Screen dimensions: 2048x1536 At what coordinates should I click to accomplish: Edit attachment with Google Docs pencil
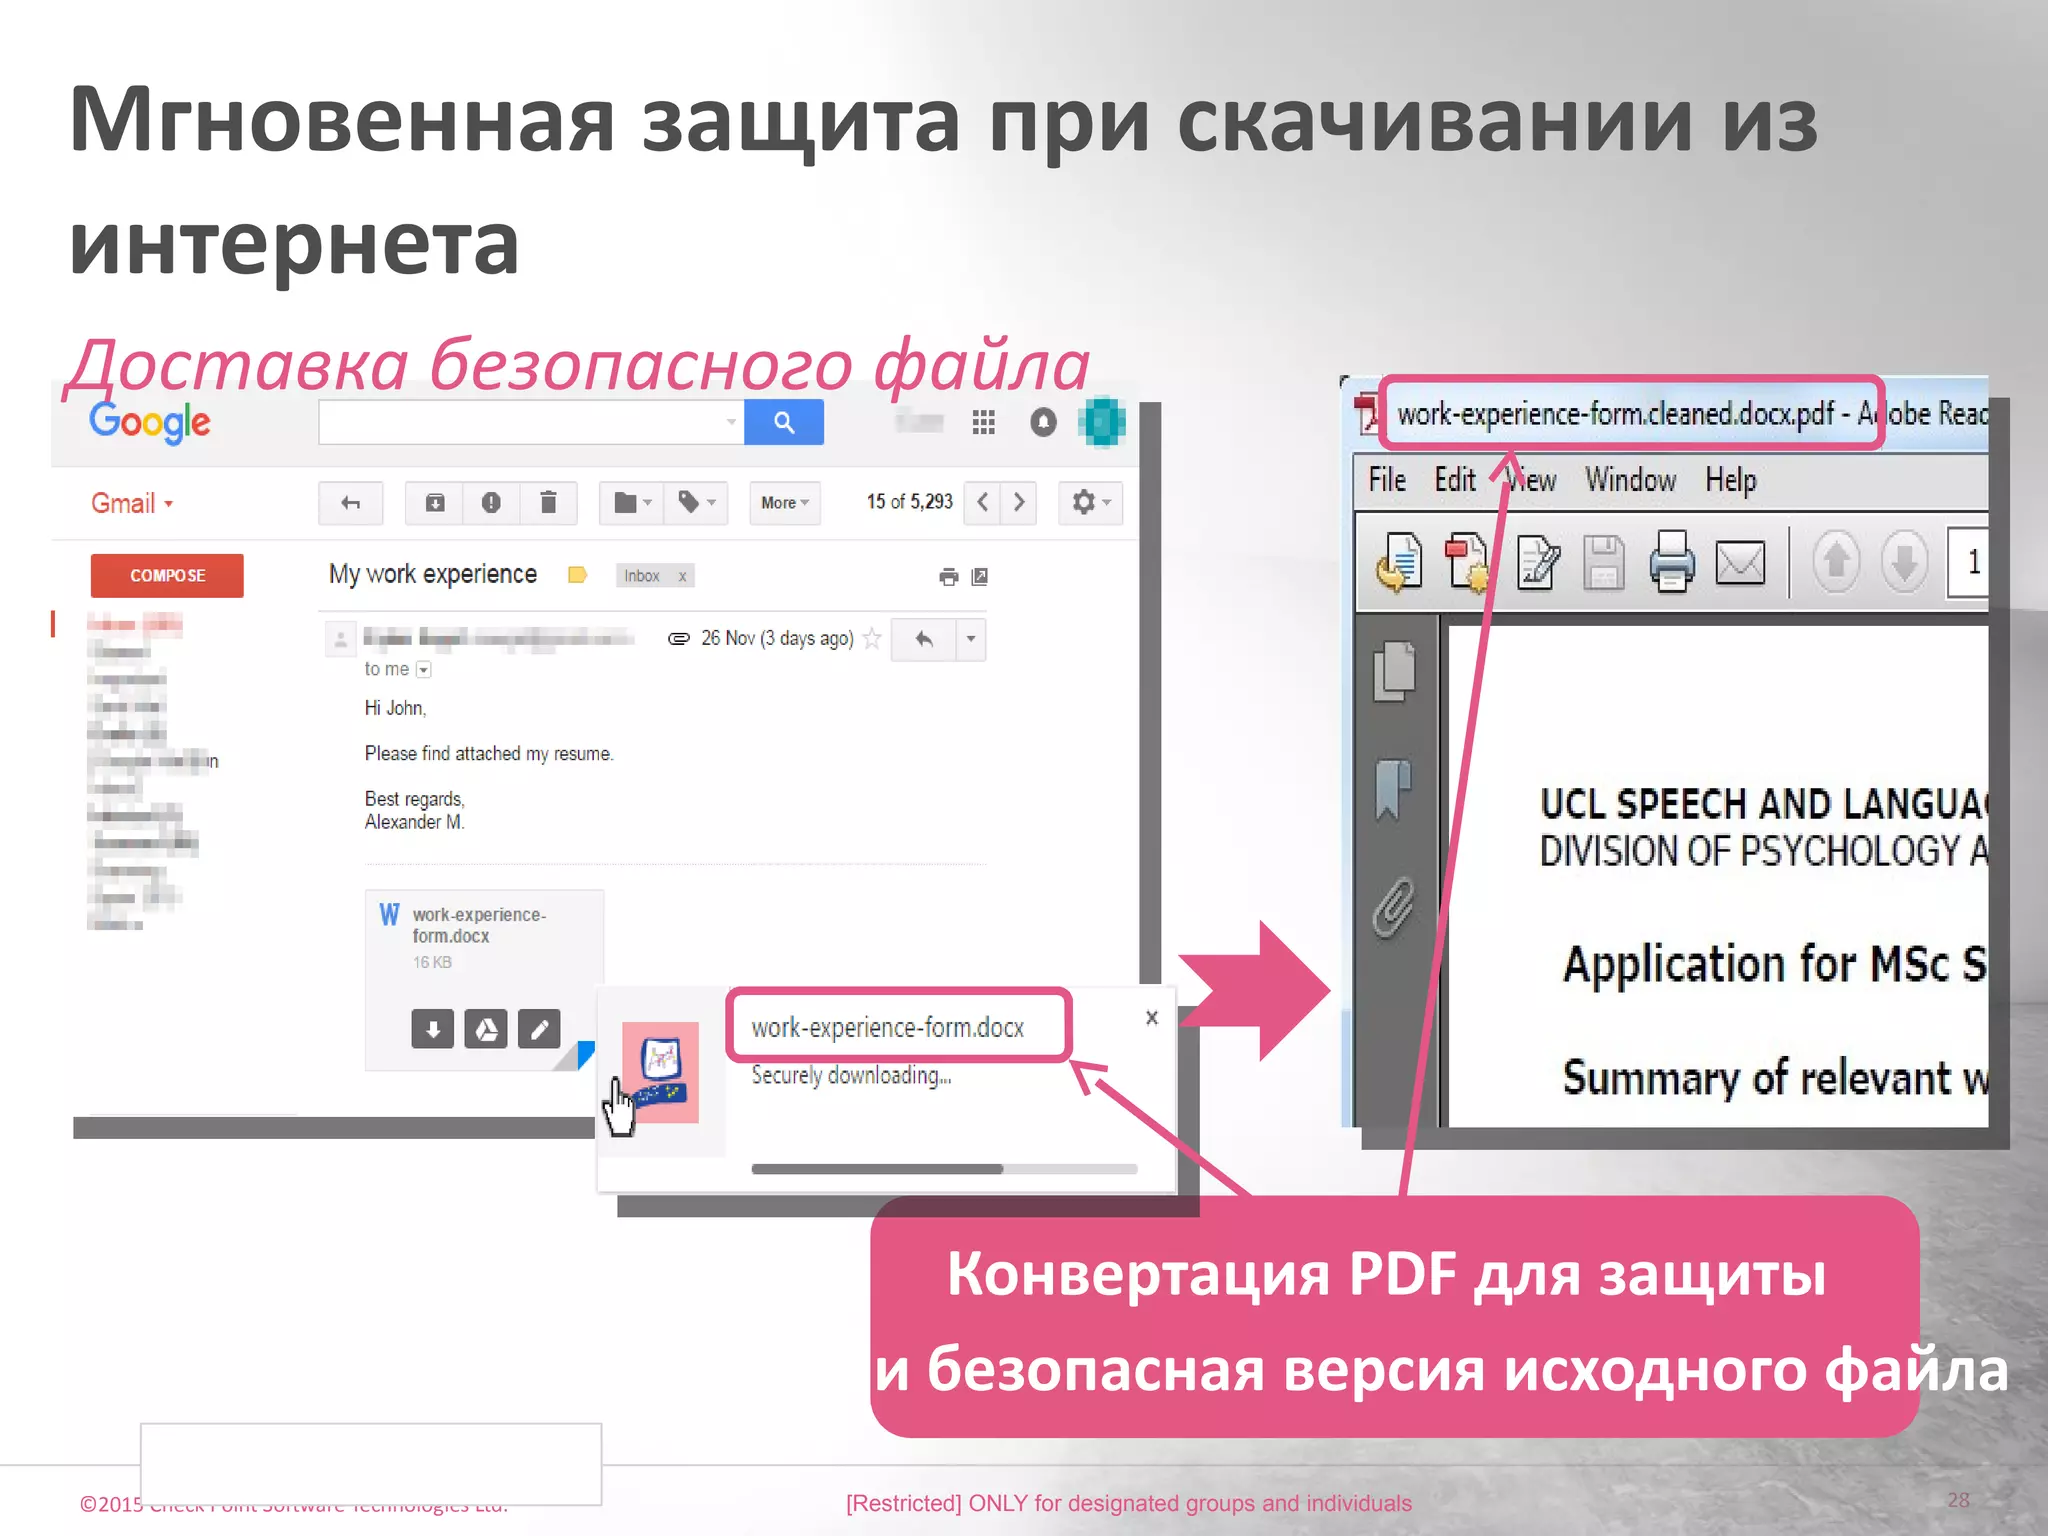tap(539, 1028)
